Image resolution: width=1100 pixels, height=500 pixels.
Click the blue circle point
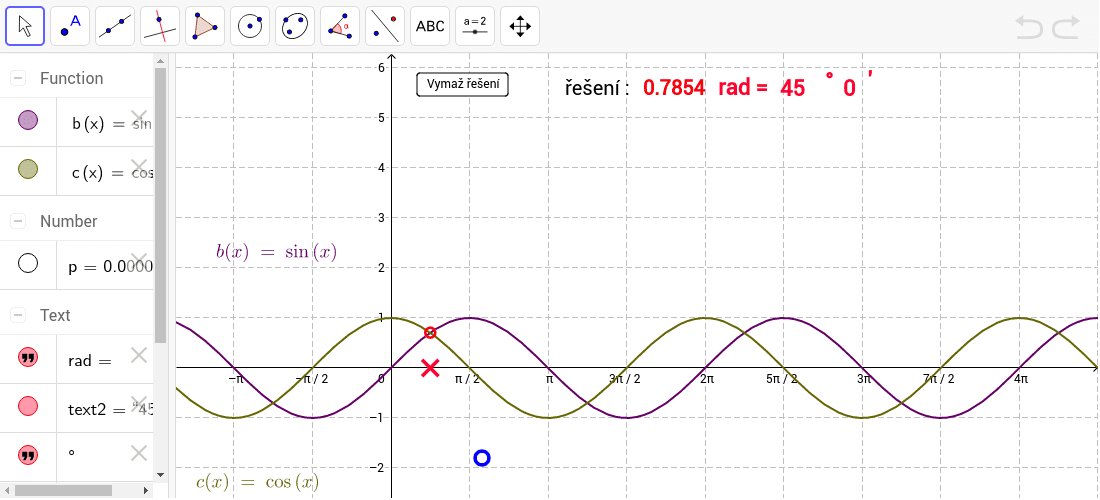point(481,458)
